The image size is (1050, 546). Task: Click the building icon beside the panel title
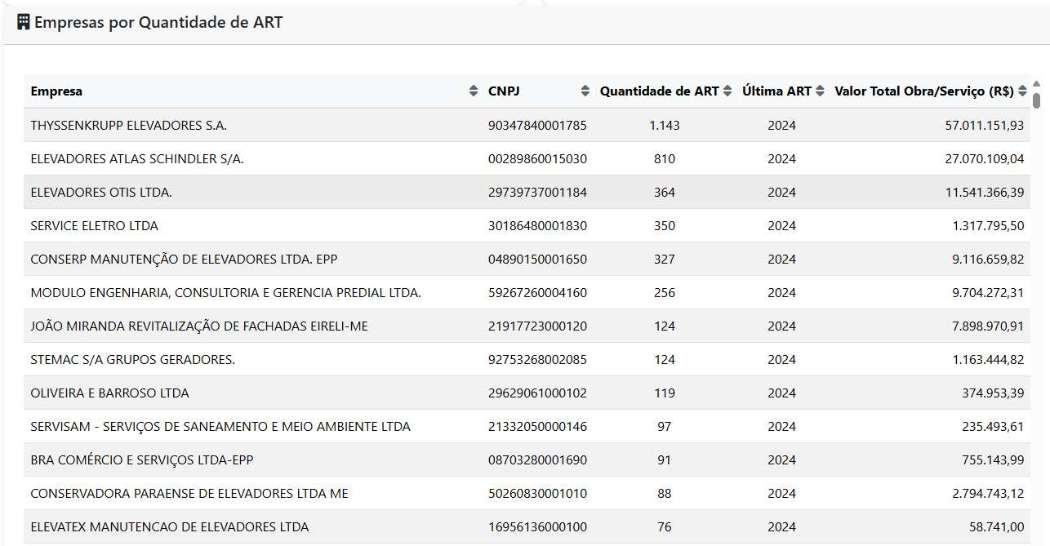tap(23, 22)
